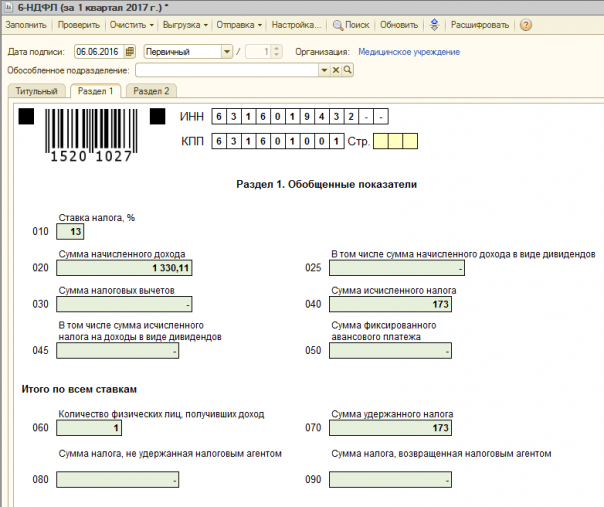The width and height of the screenshot is (604, 507).
Task: Clear the Обособленное подразделение field with the X icon
Action: [x=336, y=70]
